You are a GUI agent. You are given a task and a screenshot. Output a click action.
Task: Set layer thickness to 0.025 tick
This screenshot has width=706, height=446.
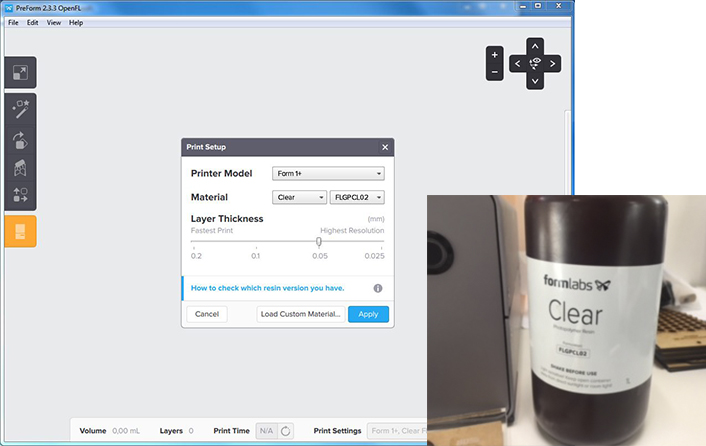(x=382, y=248)
